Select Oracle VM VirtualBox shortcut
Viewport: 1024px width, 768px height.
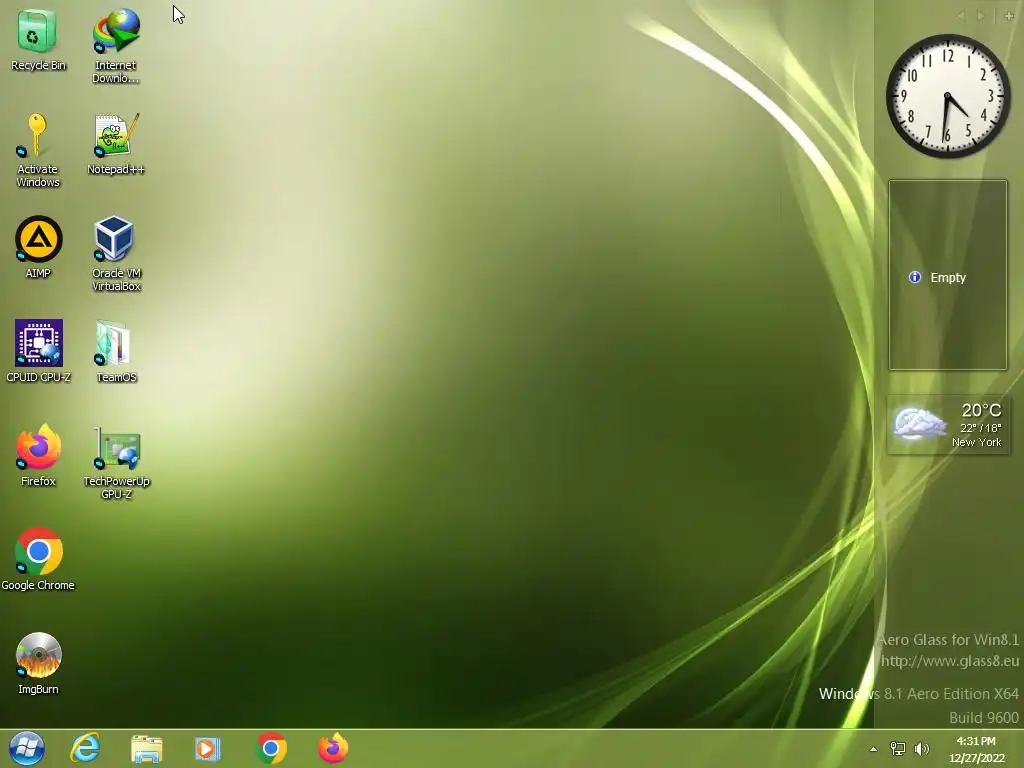click(116, 253)
